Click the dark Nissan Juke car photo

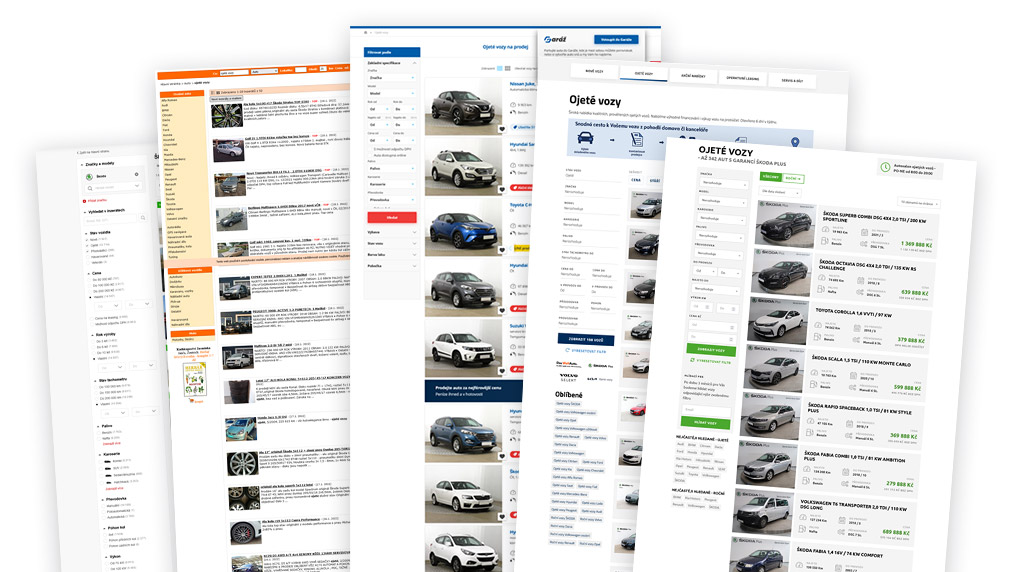(x=462, y=105)
